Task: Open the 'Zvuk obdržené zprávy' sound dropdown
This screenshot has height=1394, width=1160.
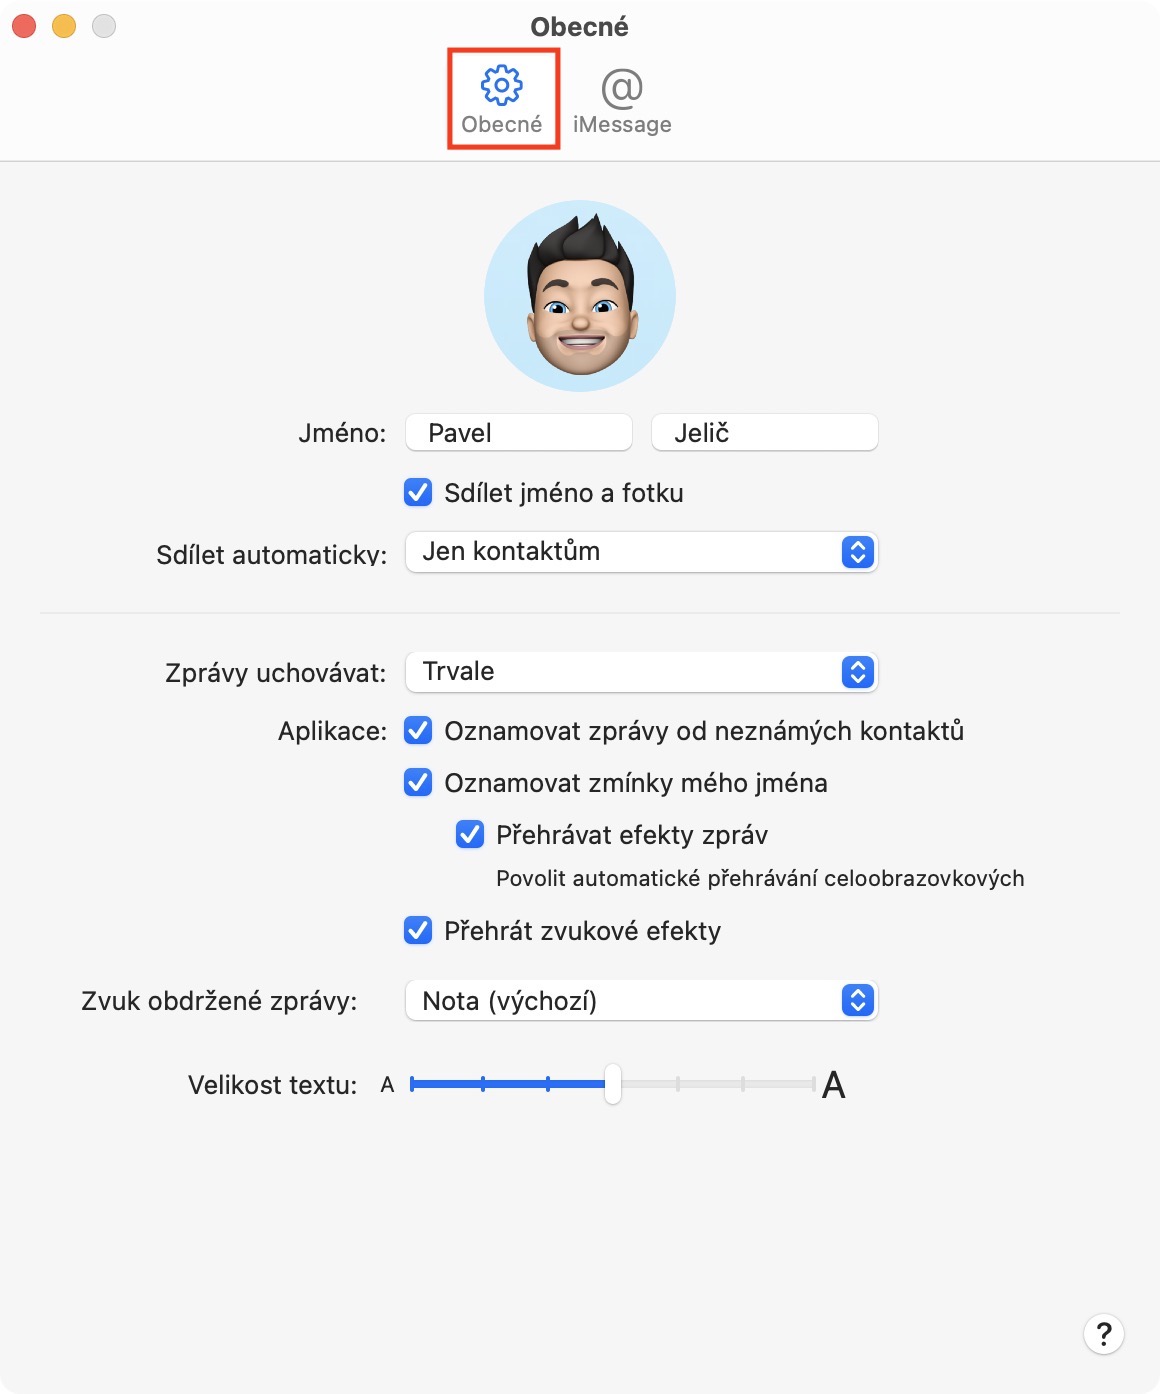Action: tap(641, 1001)
